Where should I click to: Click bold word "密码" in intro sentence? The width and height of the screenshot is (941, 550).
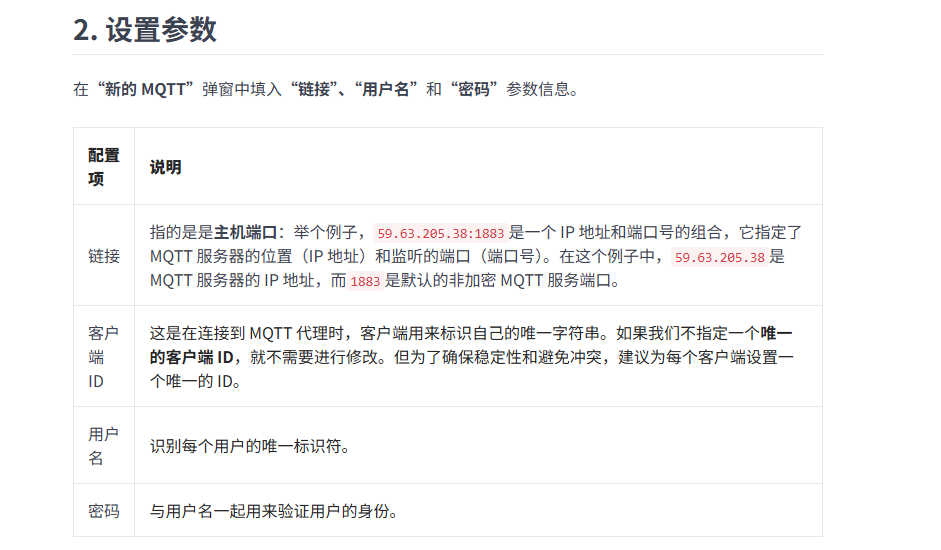click(474, 89)
